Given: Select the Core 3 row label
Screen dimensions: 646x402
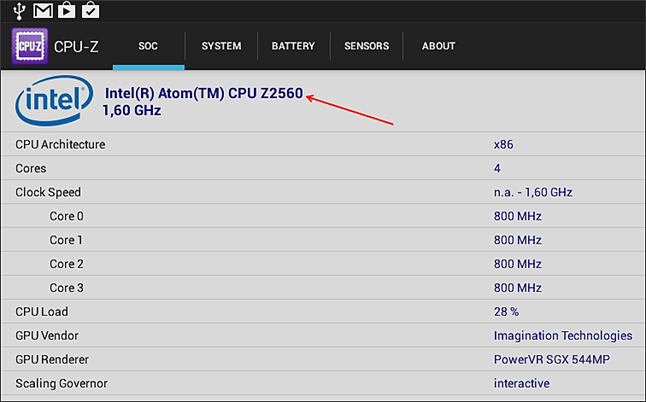Looking at the screenshot, I should pos(66,288).
